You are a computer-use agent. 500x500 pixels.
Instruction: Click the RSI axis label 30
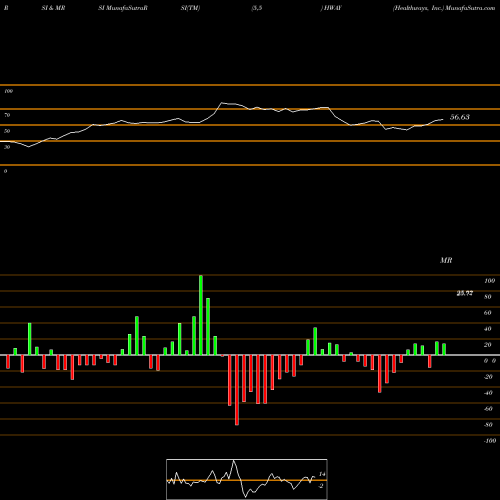tap(7, 147)
